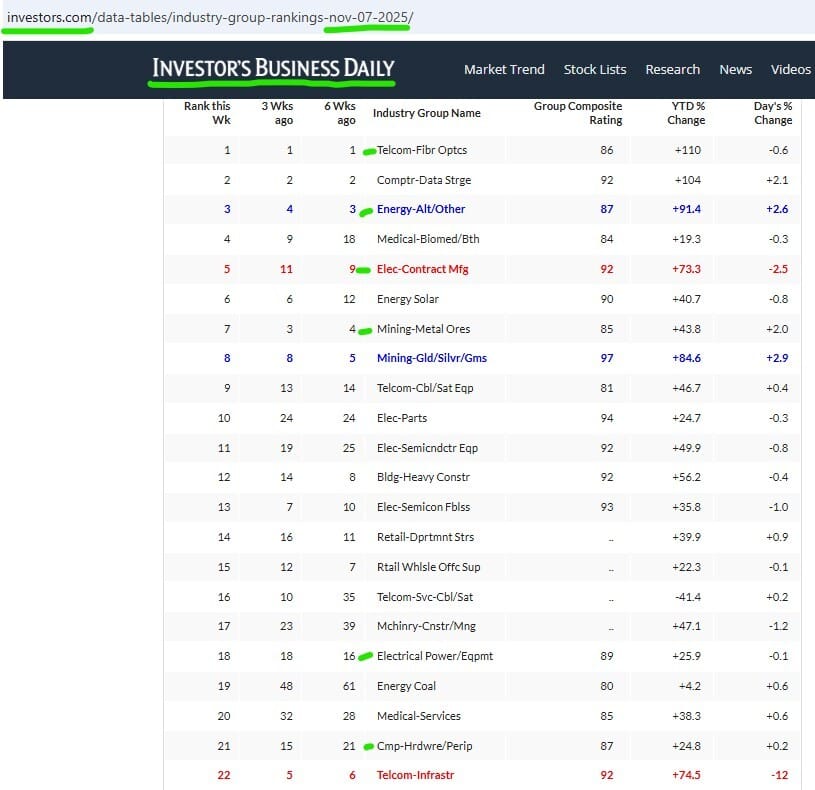Open the Research menu
Image resolution: width=815 pixels, height=790 pixels.
tap(673, 69)
